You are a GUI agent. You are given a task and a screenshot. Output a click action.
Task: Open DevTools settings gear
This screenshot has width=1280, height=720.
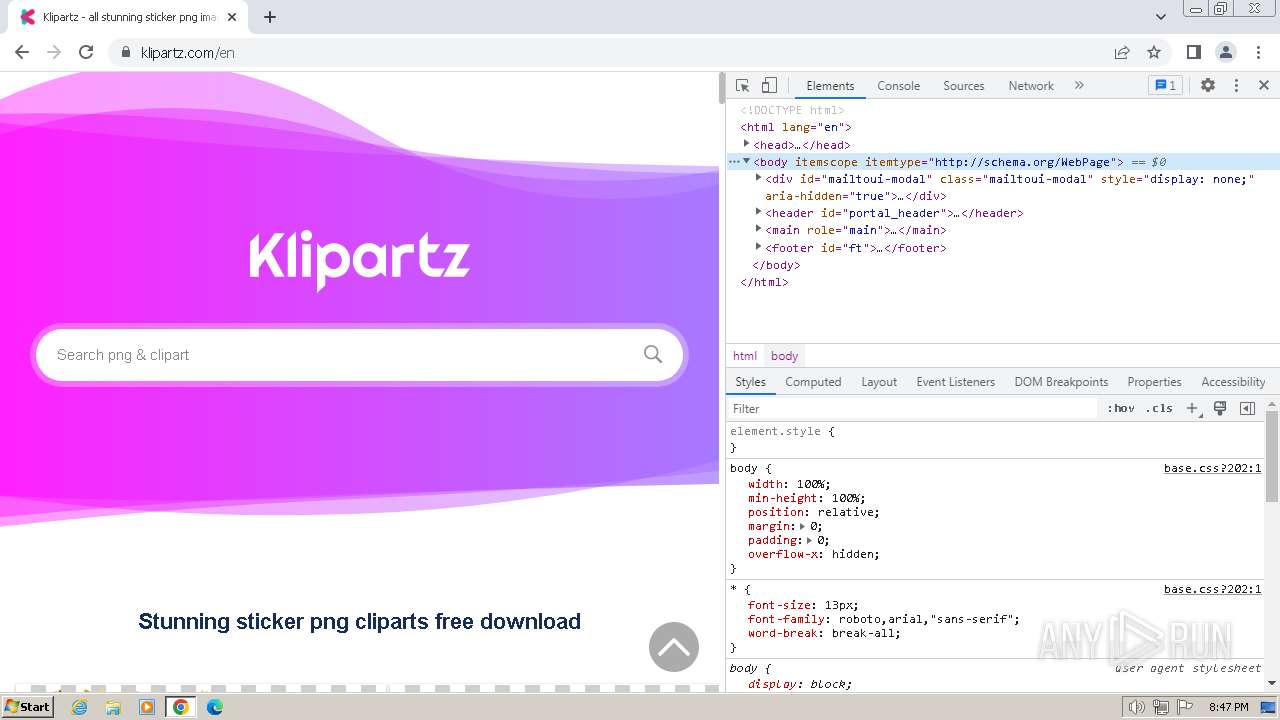[x=1208, y=86]
